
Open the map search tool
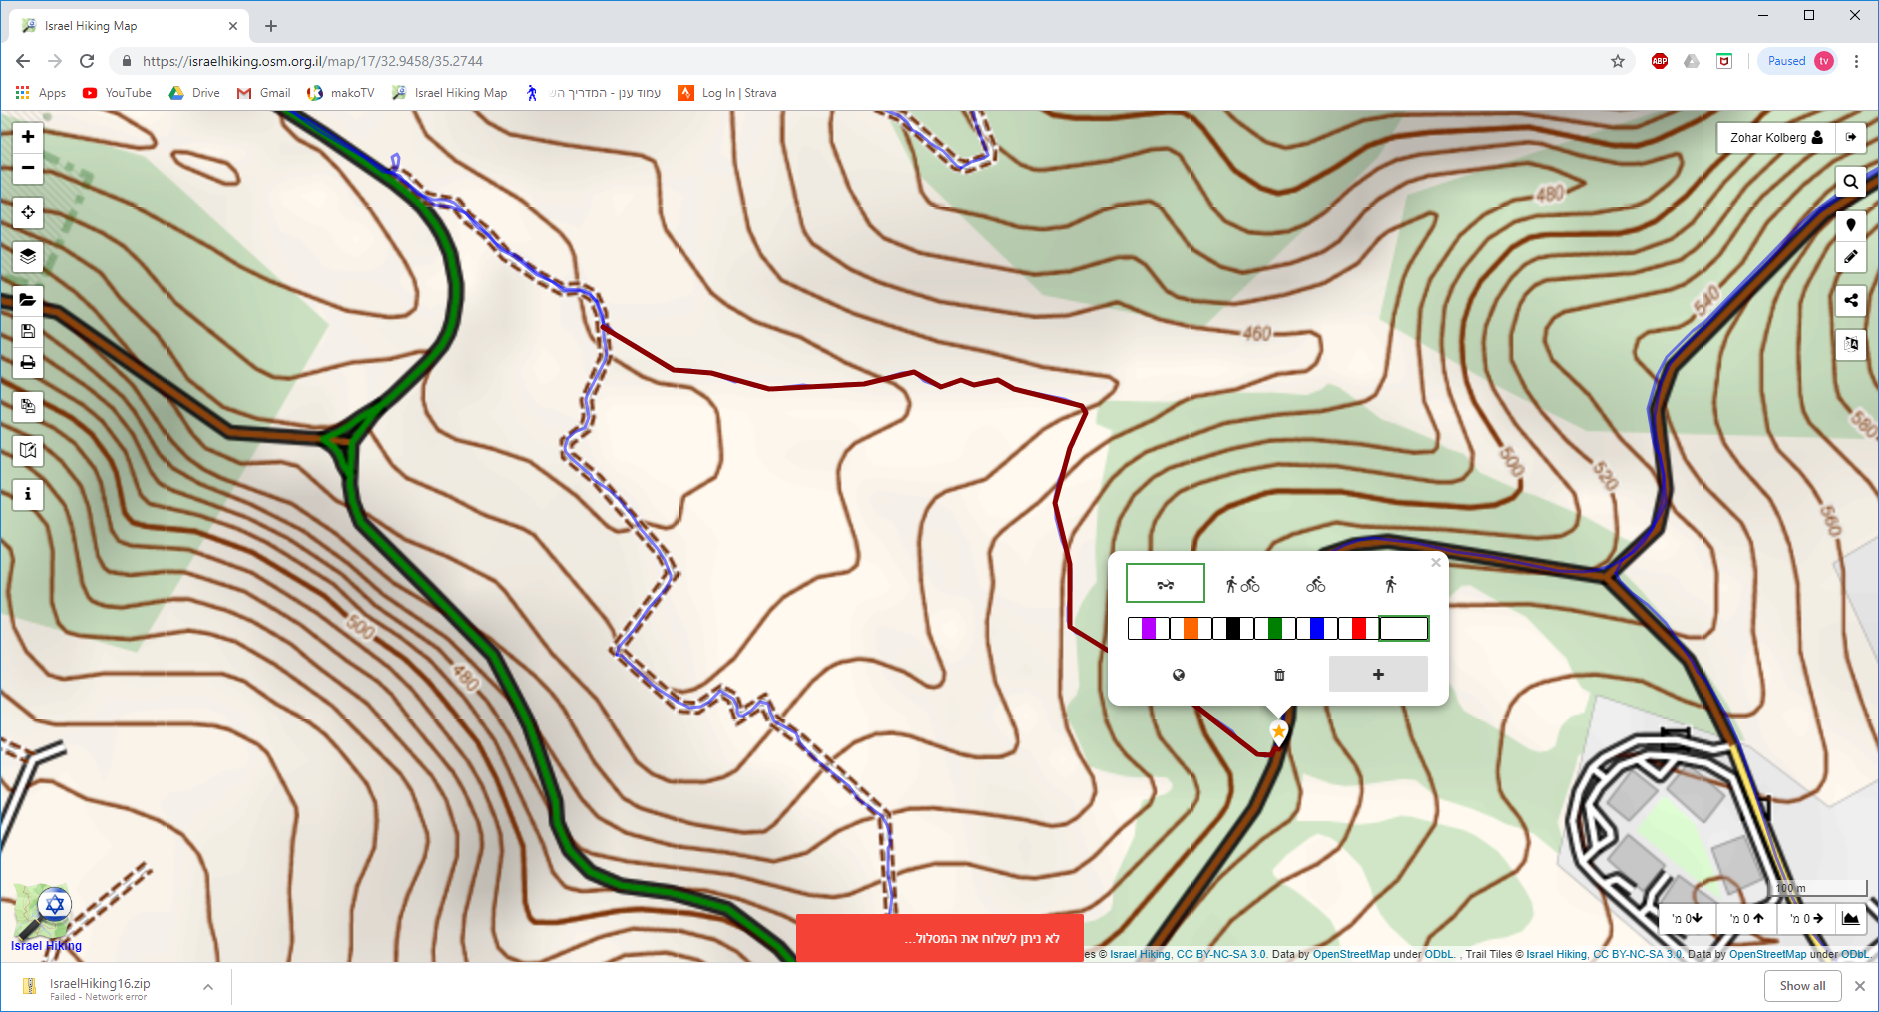tap(1851, 182)
